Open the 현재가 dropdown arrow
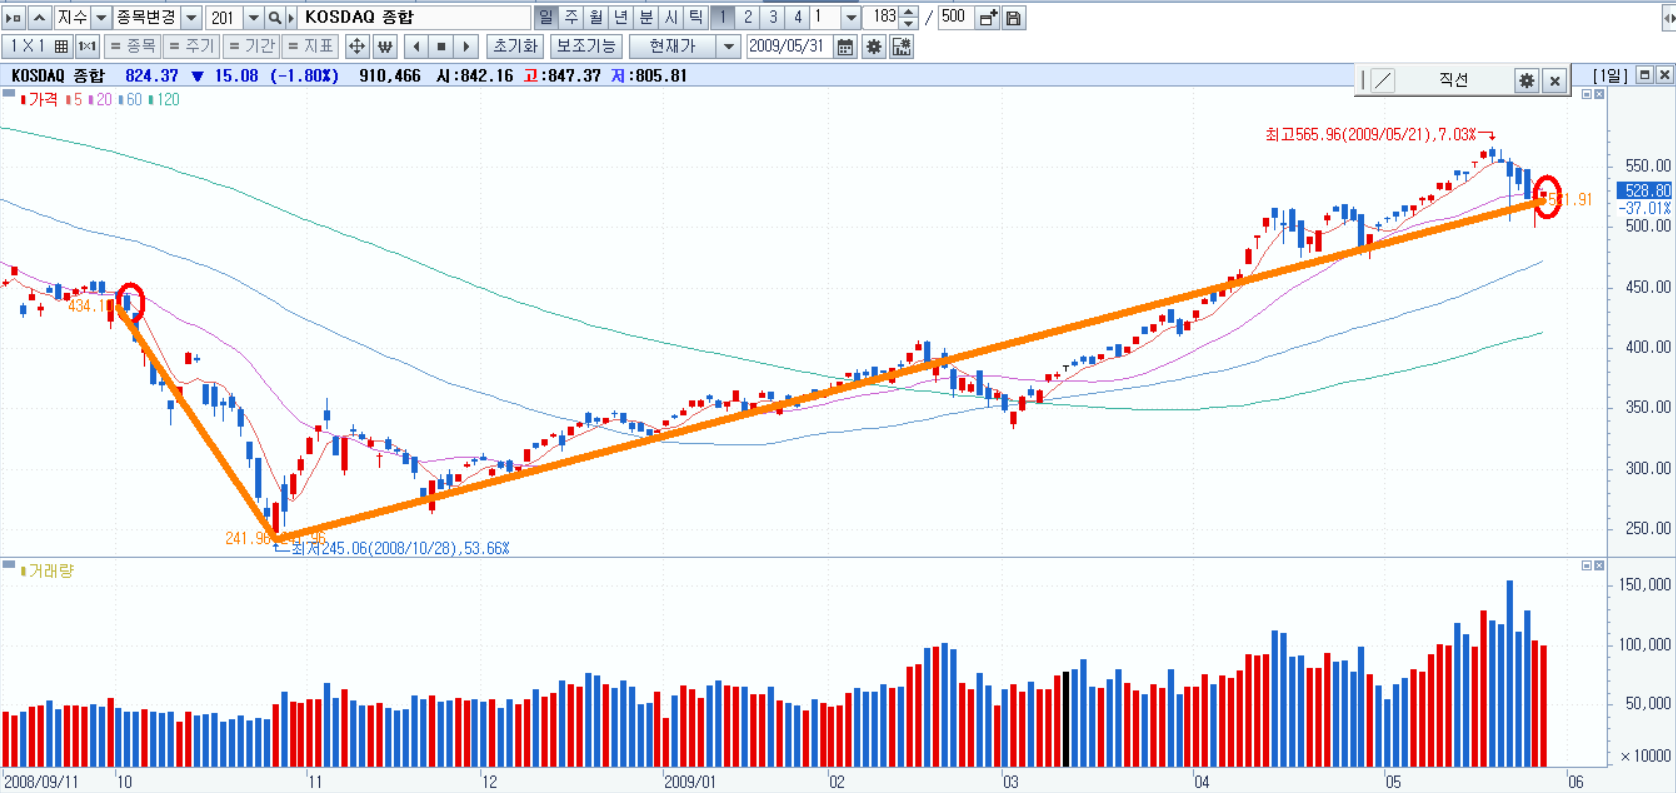This screenshot has height=793, width=1676. (729, 46)
